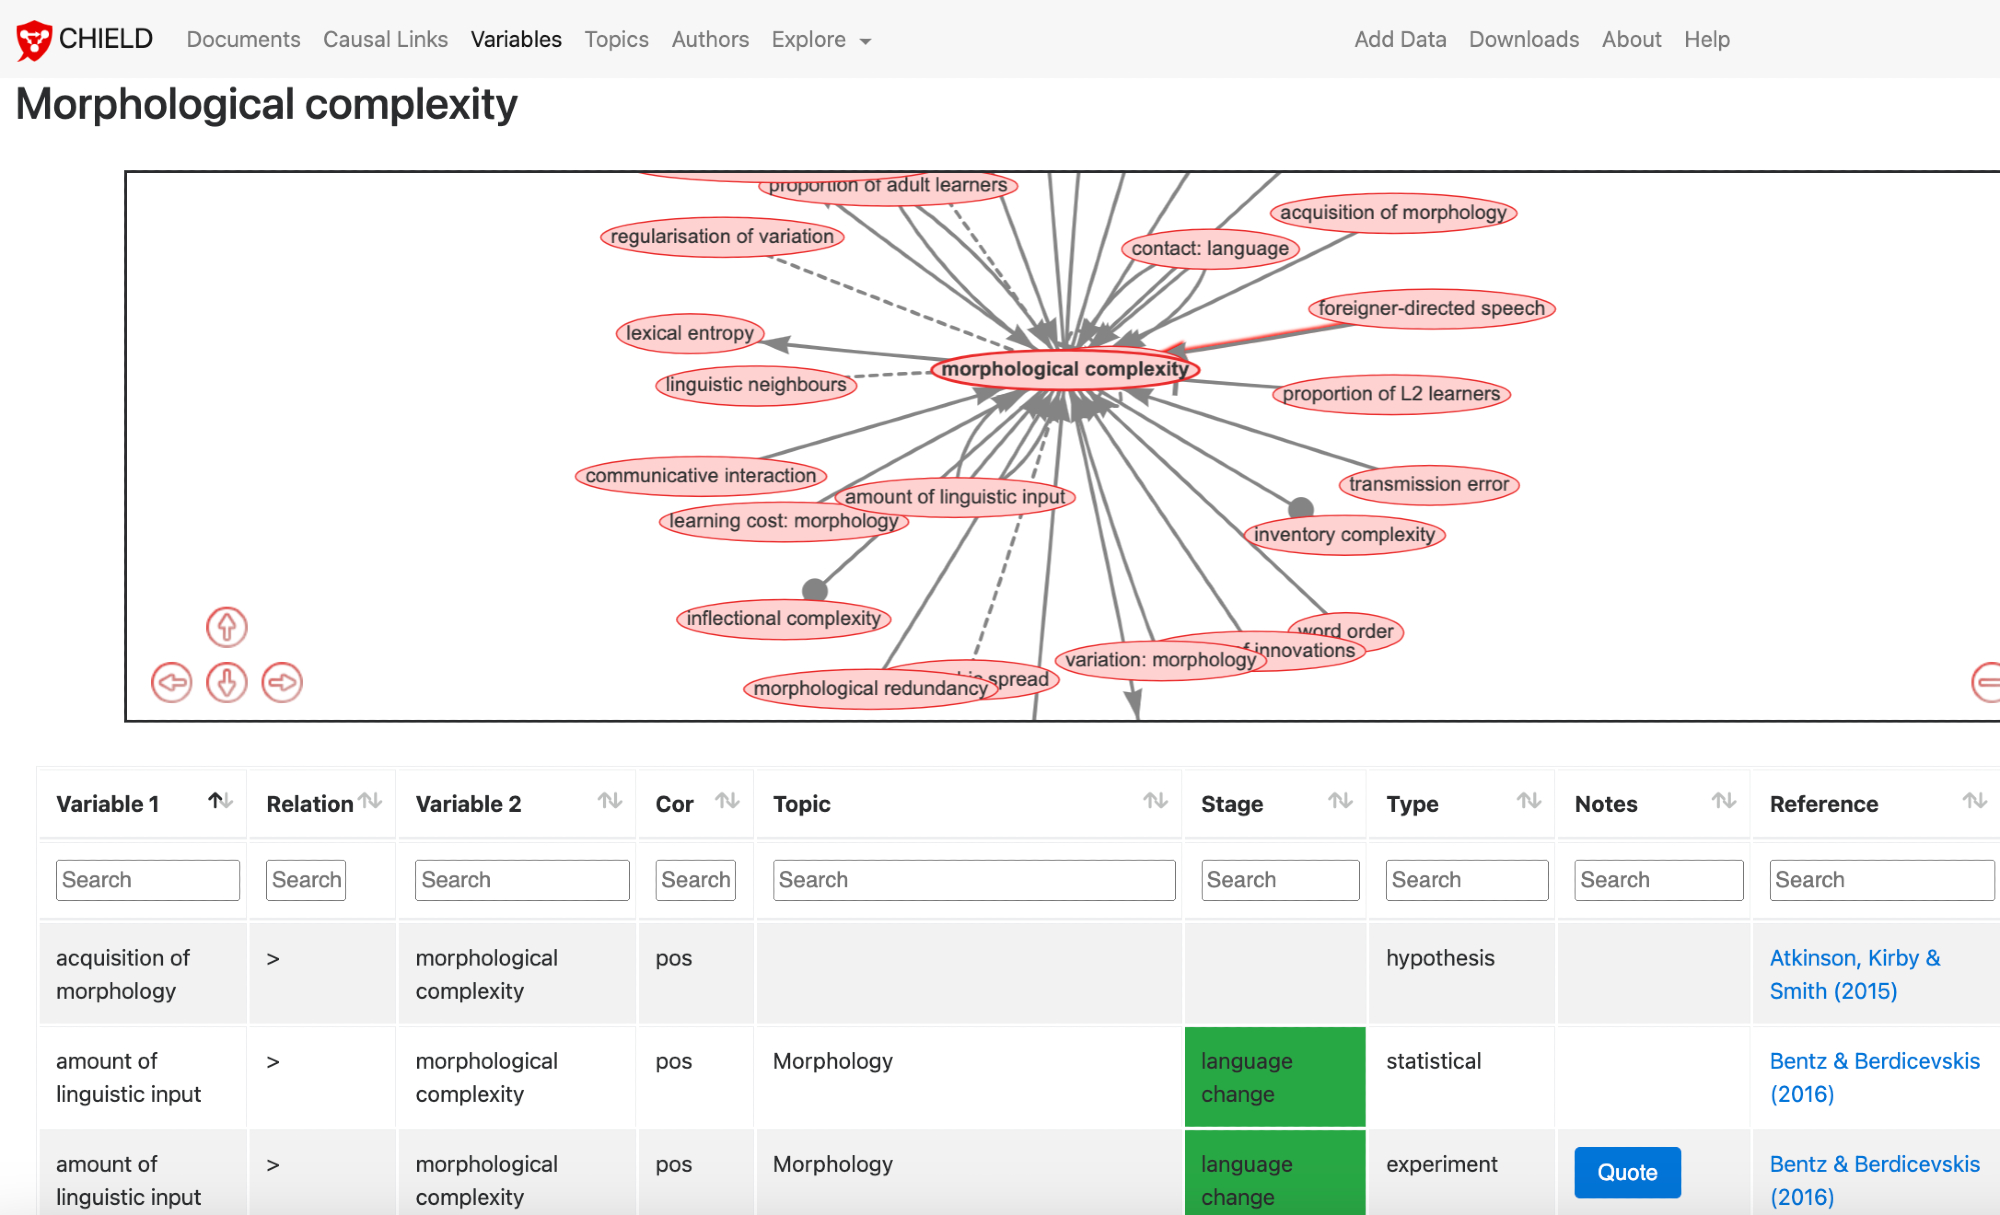This screenshot has width=2000, height=1215.
Task: Toggle sort order on Cor column
Action: (727, 801)
